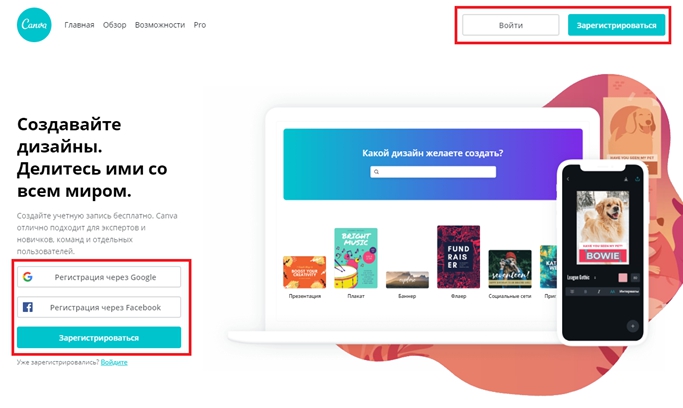Image resolution: width=683 pixels, height=408 pixels.
Task: Click the design search field in mockup
Action: (433, 172)
